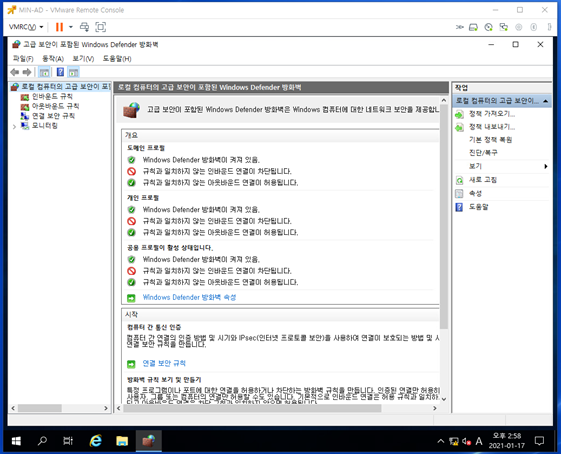Click the green arrow icon beside 연결 보안 규칙 link
Image resolution: width=561 pixels, height=454 pixels.
131,364
